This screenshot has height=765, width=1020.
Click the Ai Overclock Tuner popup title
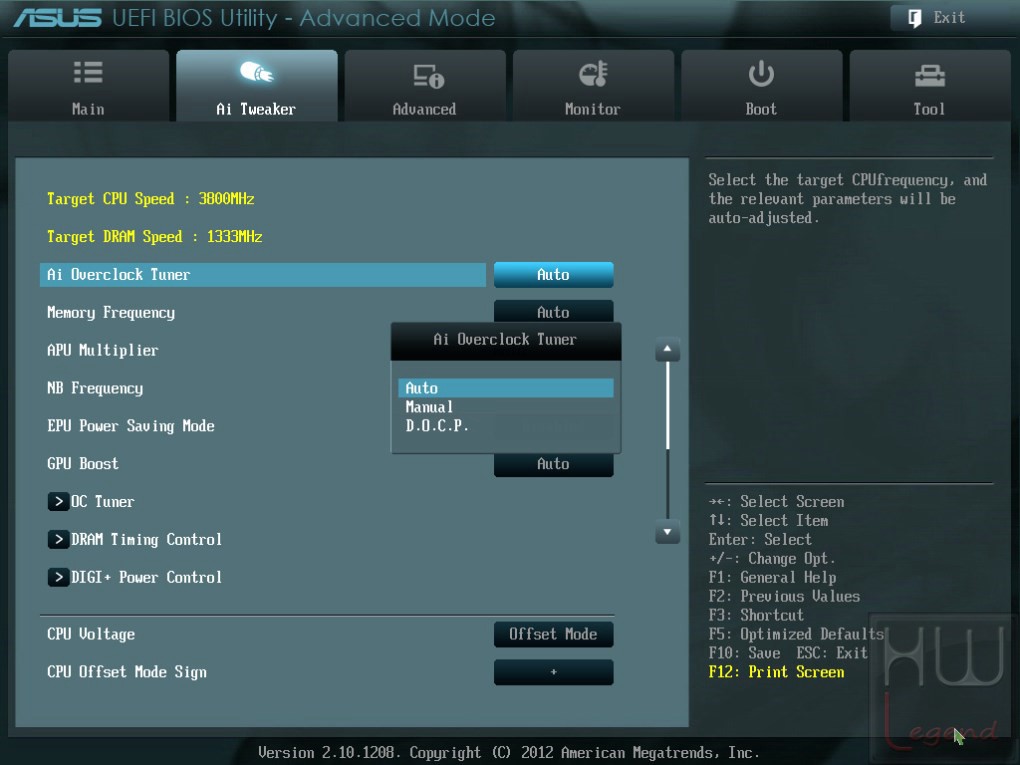coord(505,340)
